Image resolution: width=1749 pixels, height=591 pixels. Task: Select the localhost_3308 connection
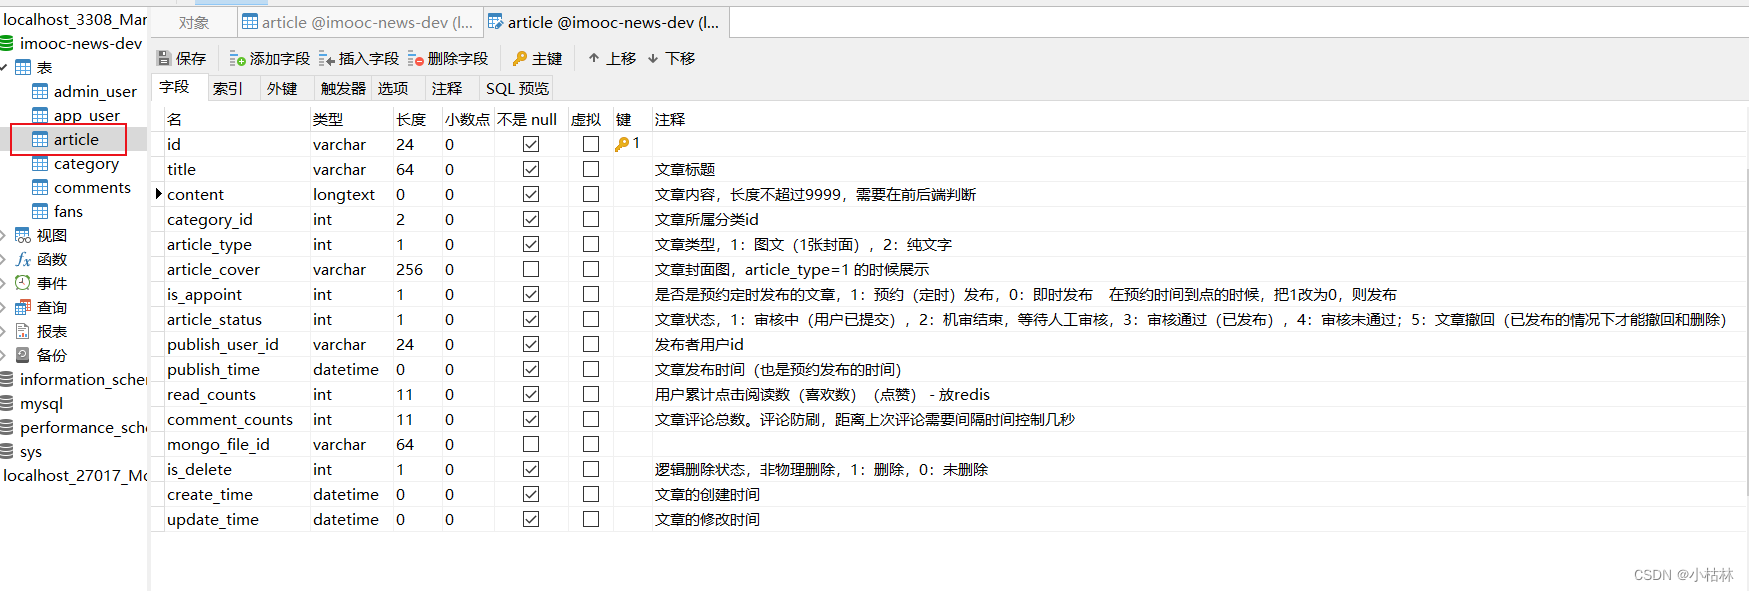[74, 19]
